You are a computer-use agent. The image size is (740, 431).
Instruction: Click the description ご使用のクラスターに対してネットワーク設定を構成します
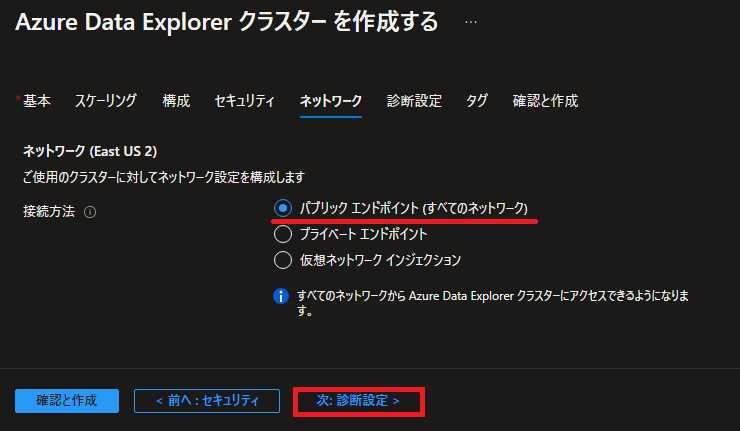pos(164,177)
